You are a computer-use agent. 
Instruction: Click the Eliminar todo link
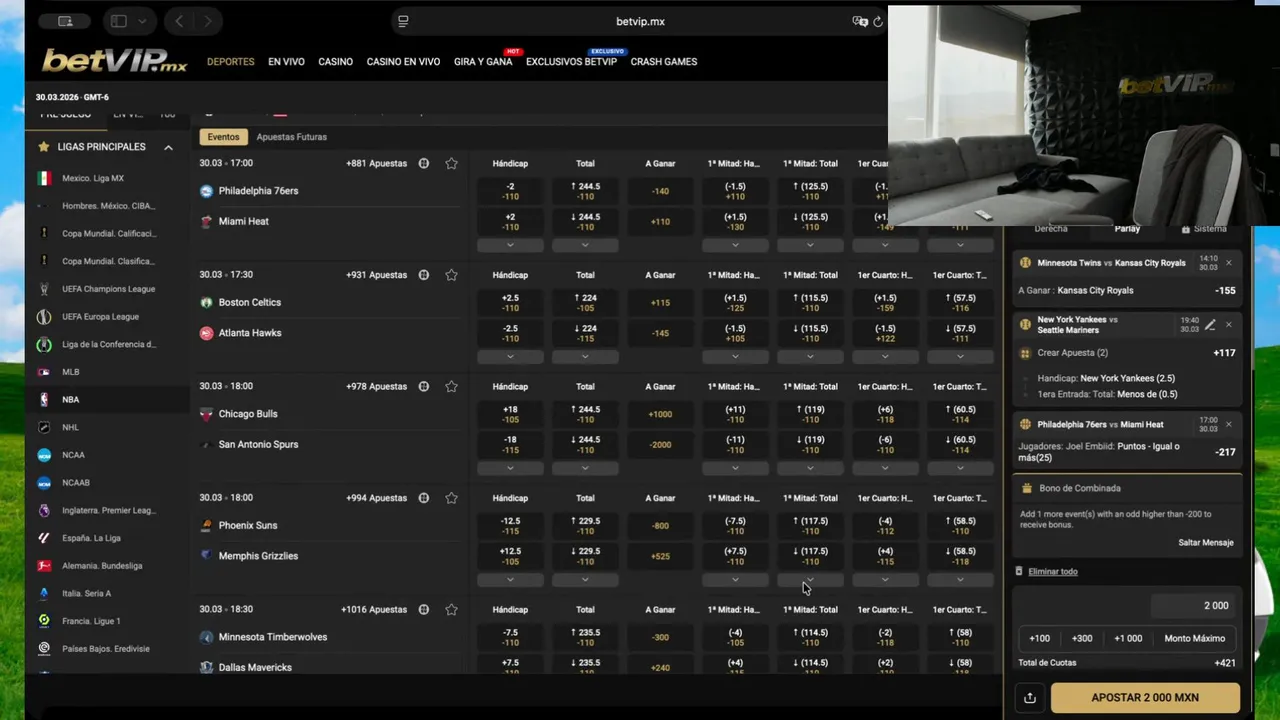pos(1053,572)
